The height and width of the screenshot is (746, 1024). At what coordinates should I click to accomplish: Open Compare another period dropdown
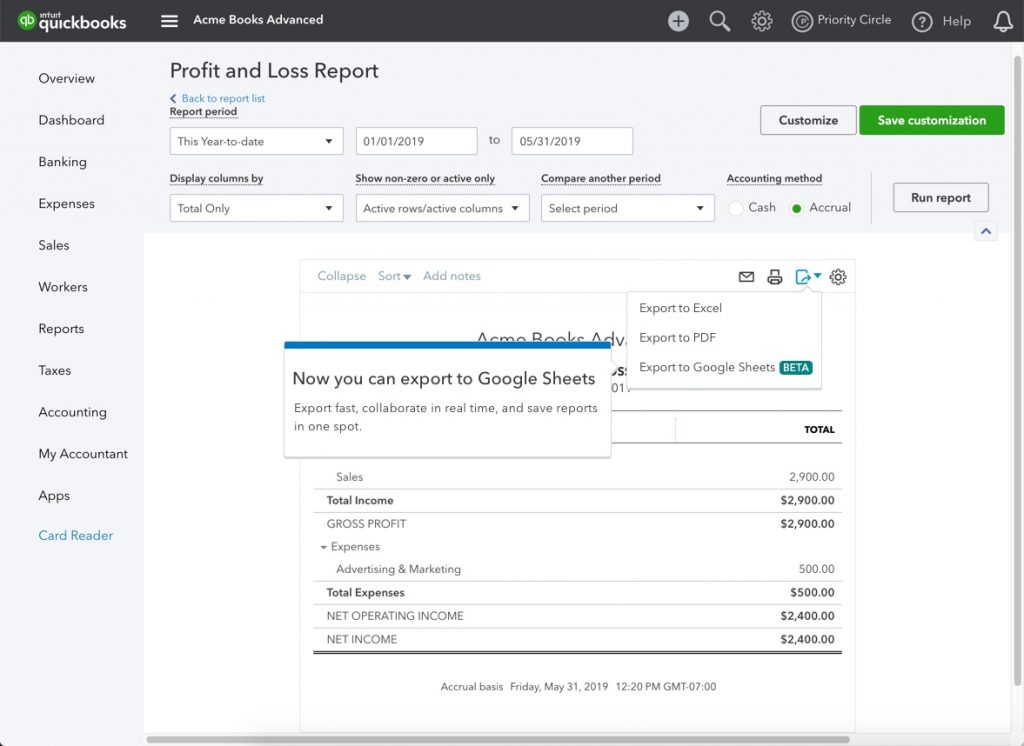click(628, 208)
